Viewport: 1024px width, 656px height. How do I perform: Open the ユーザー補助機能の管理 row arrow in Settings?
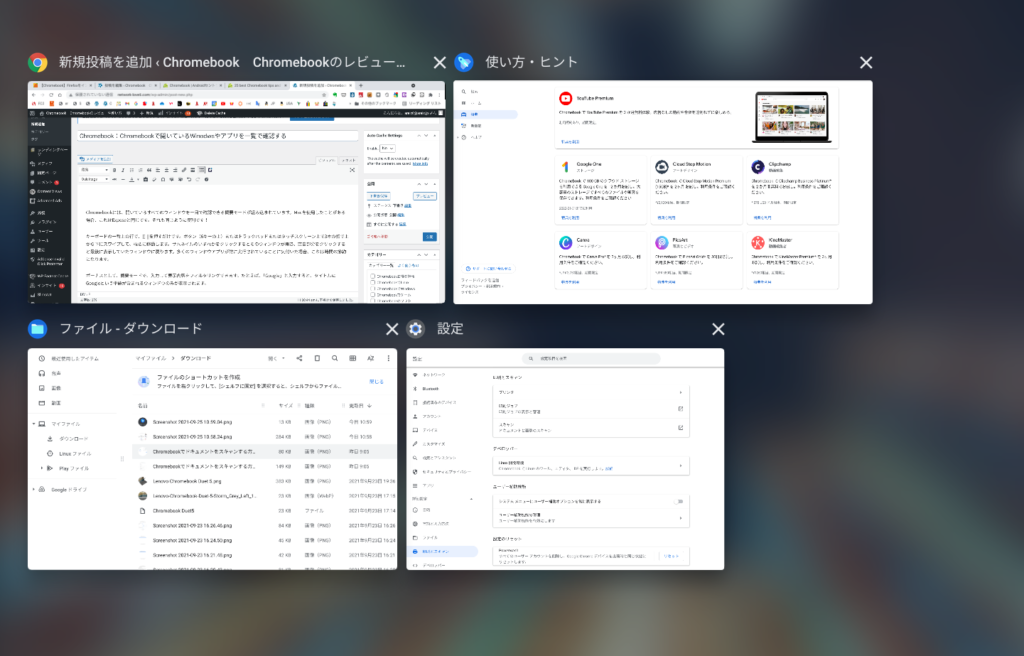click(x=680, y=518)
